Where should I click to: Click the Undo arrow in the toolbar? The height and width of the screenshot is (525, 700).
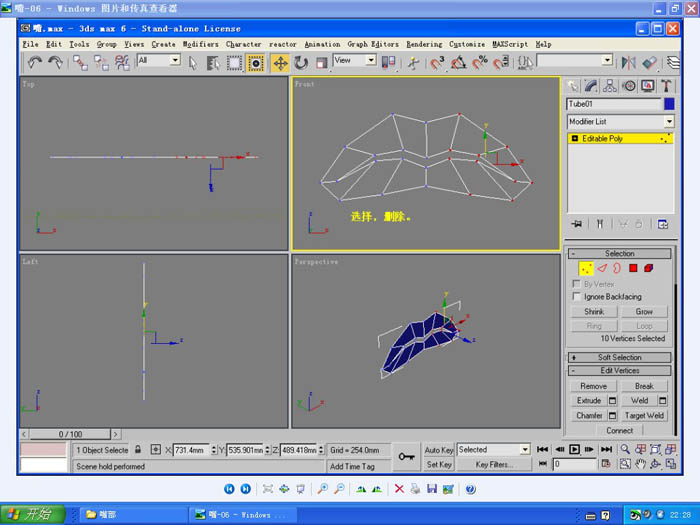(x=35, y=62)
